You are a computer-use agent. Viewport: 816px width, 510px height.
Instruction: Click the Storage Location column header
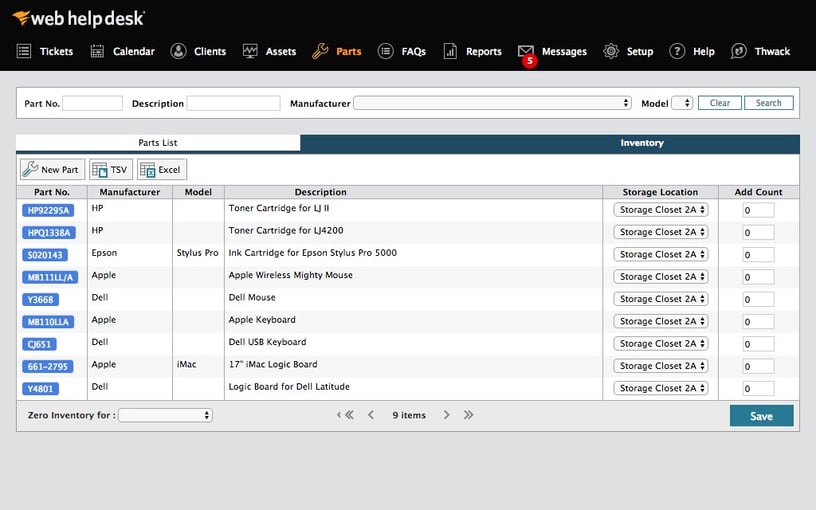coord(660,192)
